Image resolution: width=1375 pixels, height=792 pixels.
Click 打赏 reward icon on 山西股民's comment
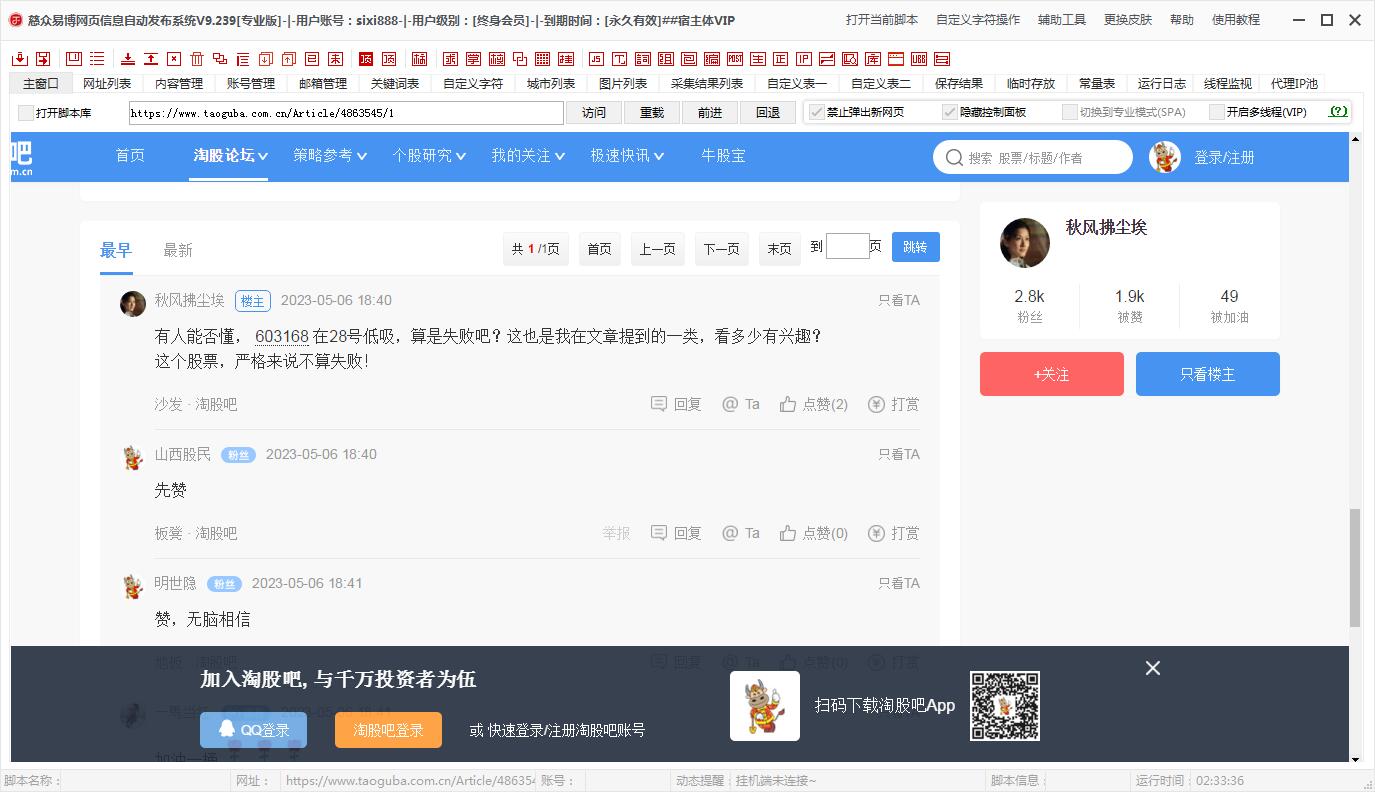[894, 533]
